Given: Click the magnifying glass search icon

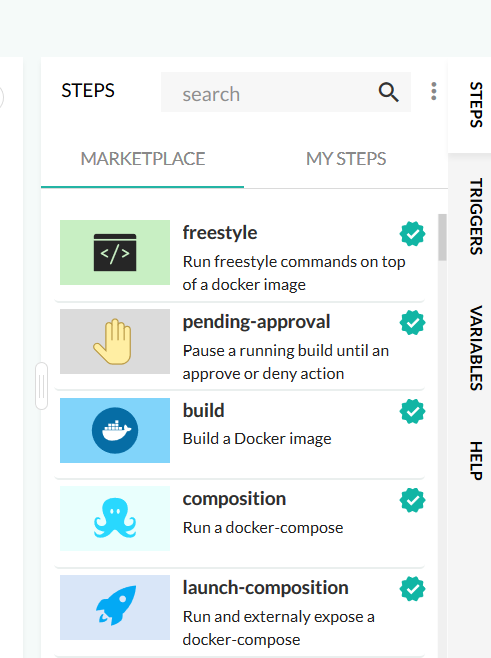Looking at the screenshot, I should [x=388, y=92].
